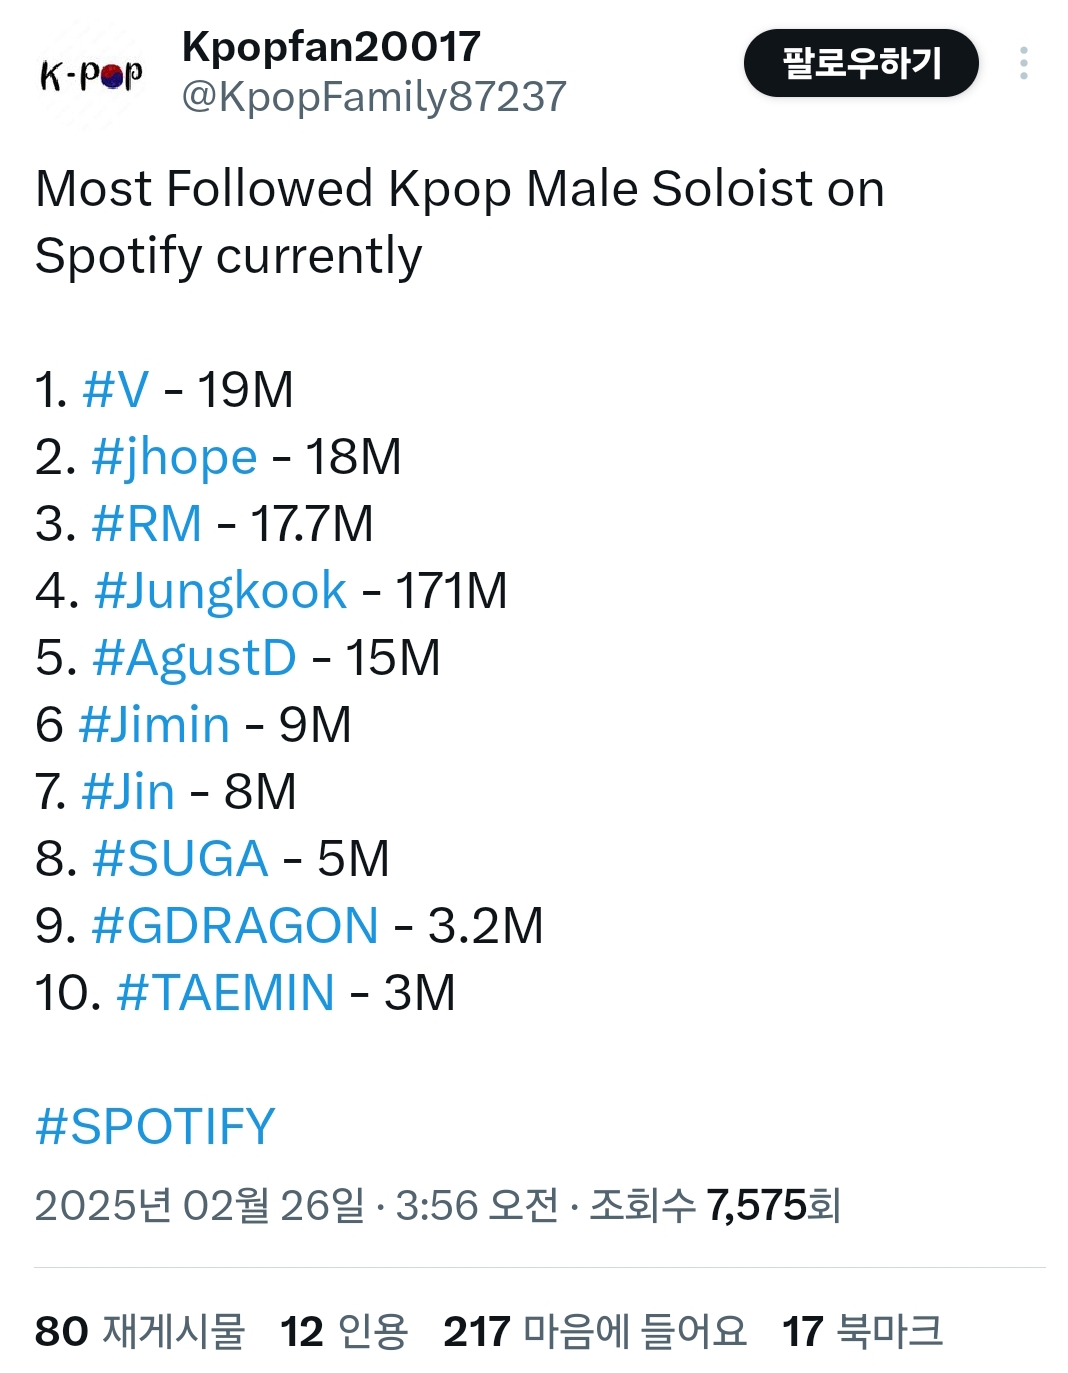This screenshot has height=1373, width=1068.
Task: Open the #GDRAGON hashtag
Action: tap(234, 926)
